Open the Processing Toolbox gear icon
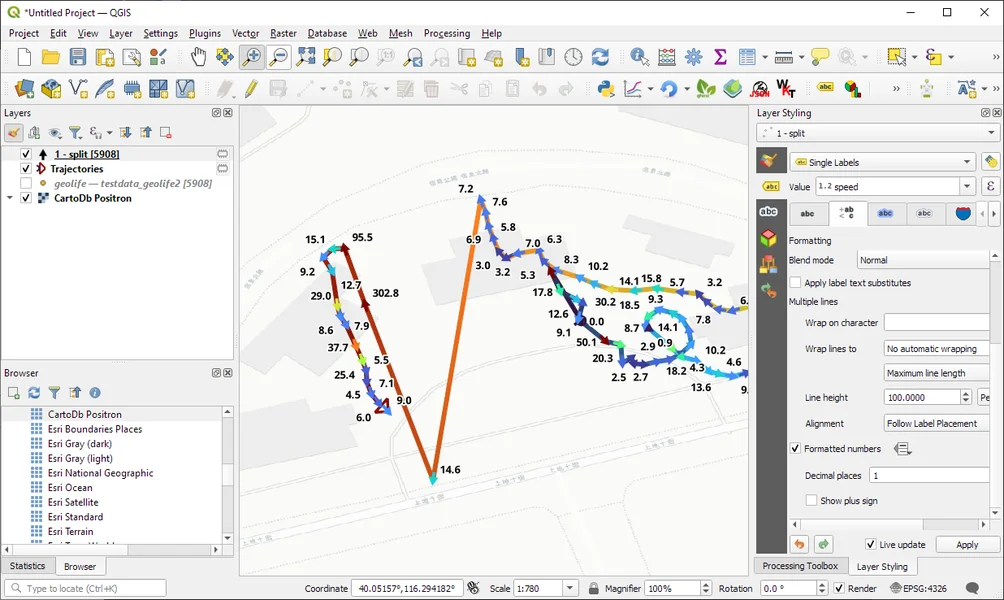The width and height of the screenshot is (1004, 600). pos(693,57)
